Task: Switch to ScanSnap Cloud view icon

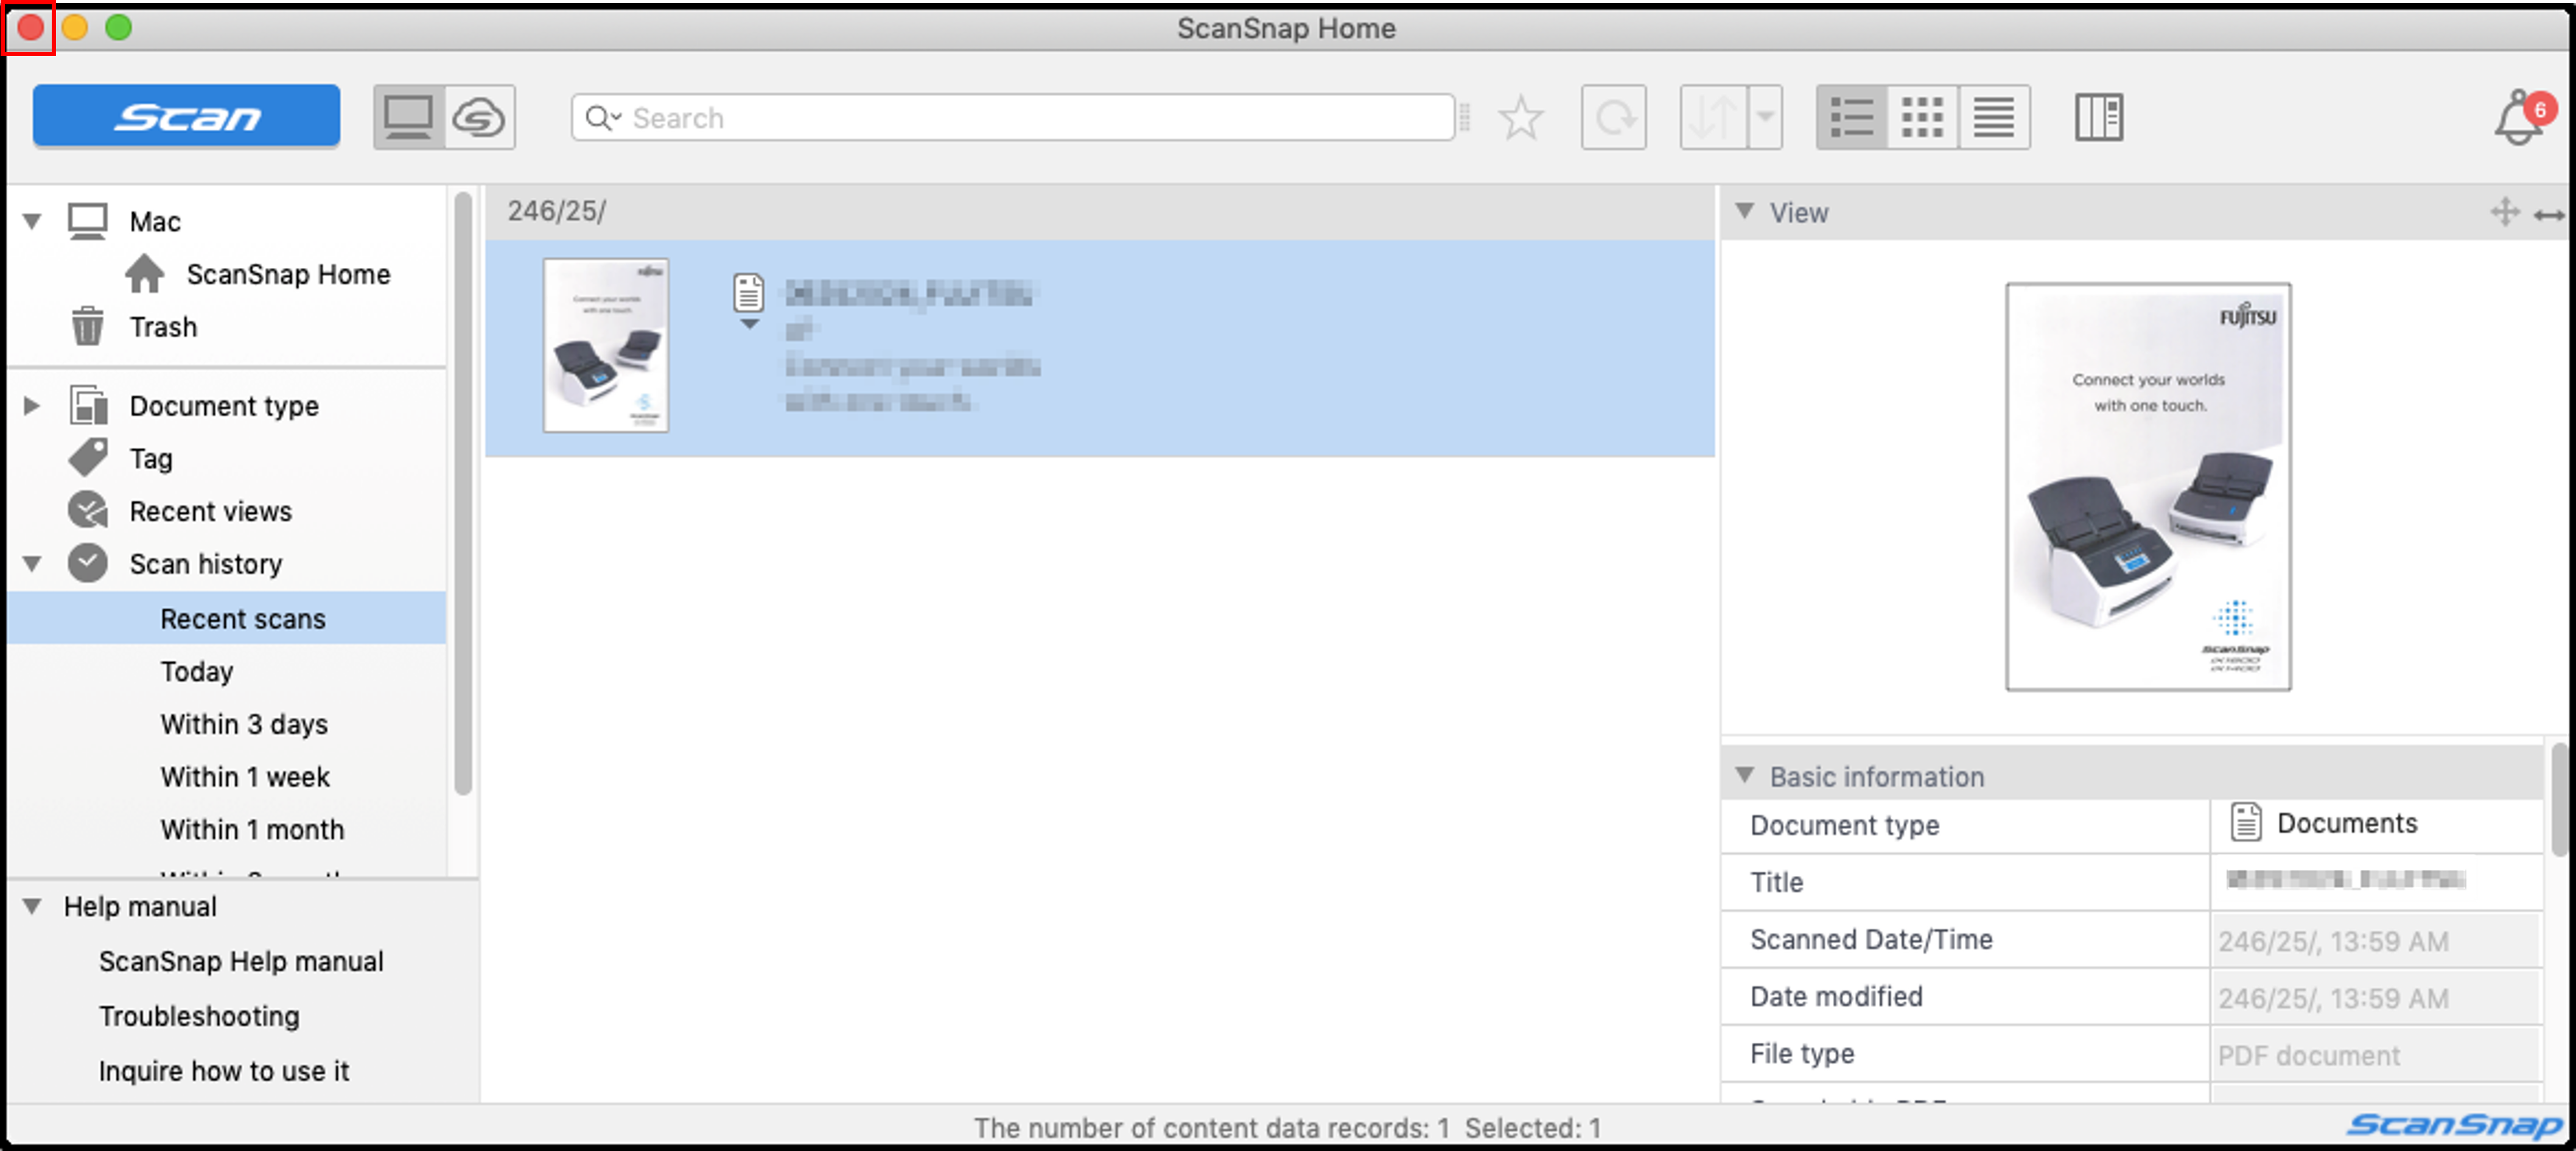Action: pos(479,117)
